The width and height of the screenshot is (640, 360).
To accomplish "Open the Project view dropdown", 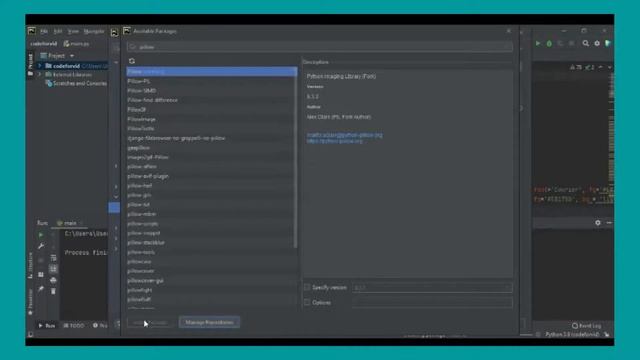I will [x=72, y=56].
